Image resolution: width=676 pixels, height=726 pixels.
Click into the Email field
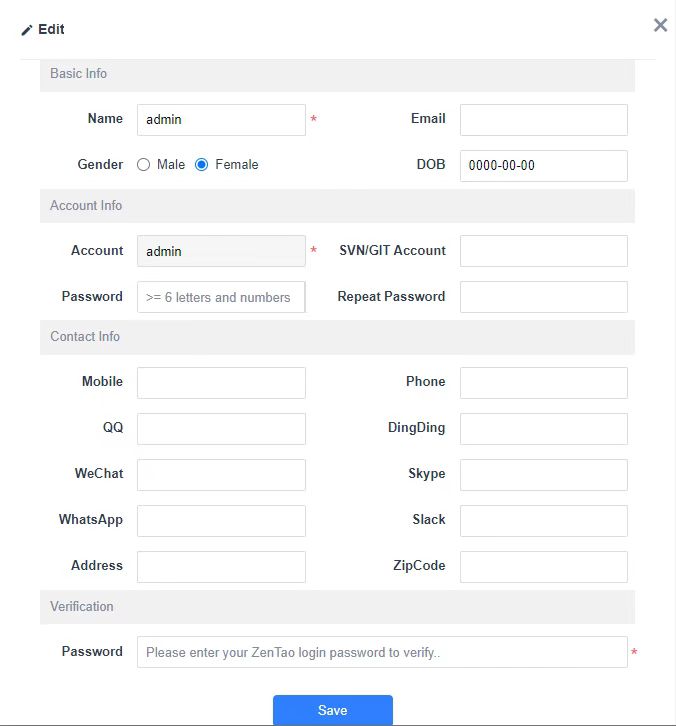[543, 120]
